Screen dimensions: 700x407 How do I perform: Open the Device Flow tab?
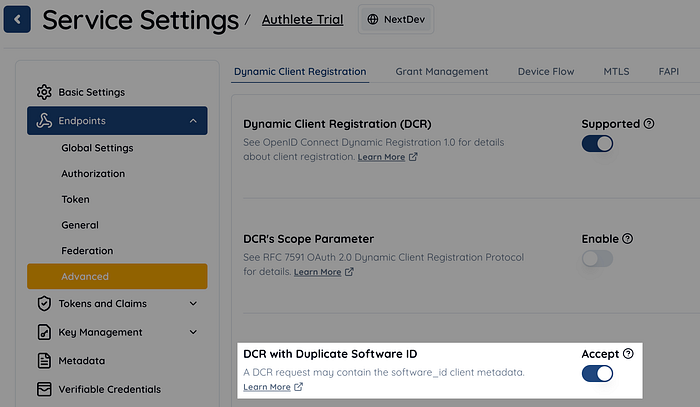546,71
